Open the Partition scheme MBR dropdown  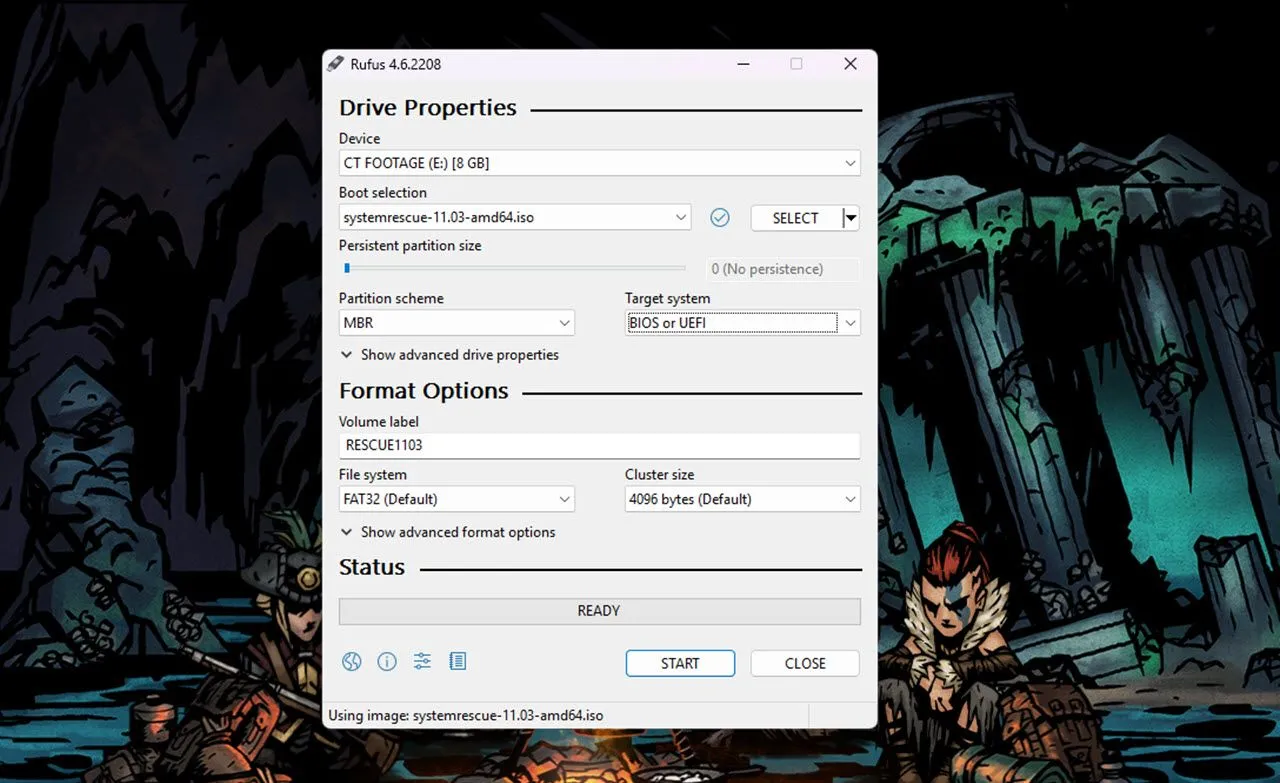point(457,323)
